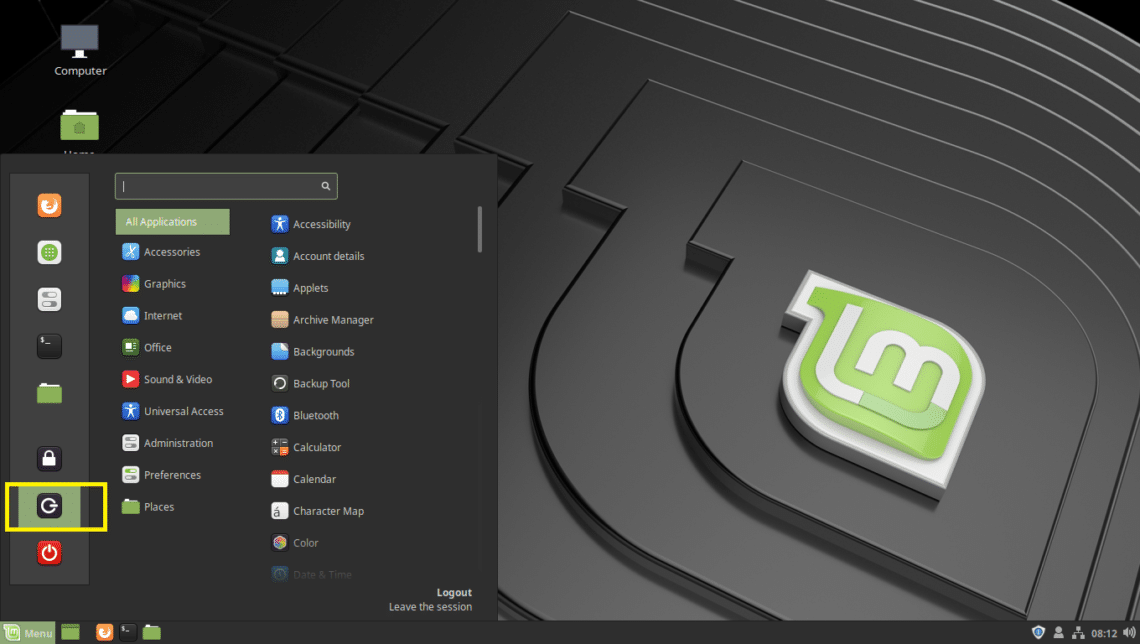Screen dimensions: 1140x644
Task: Open the Calculator application
Action: click(315, 447)
